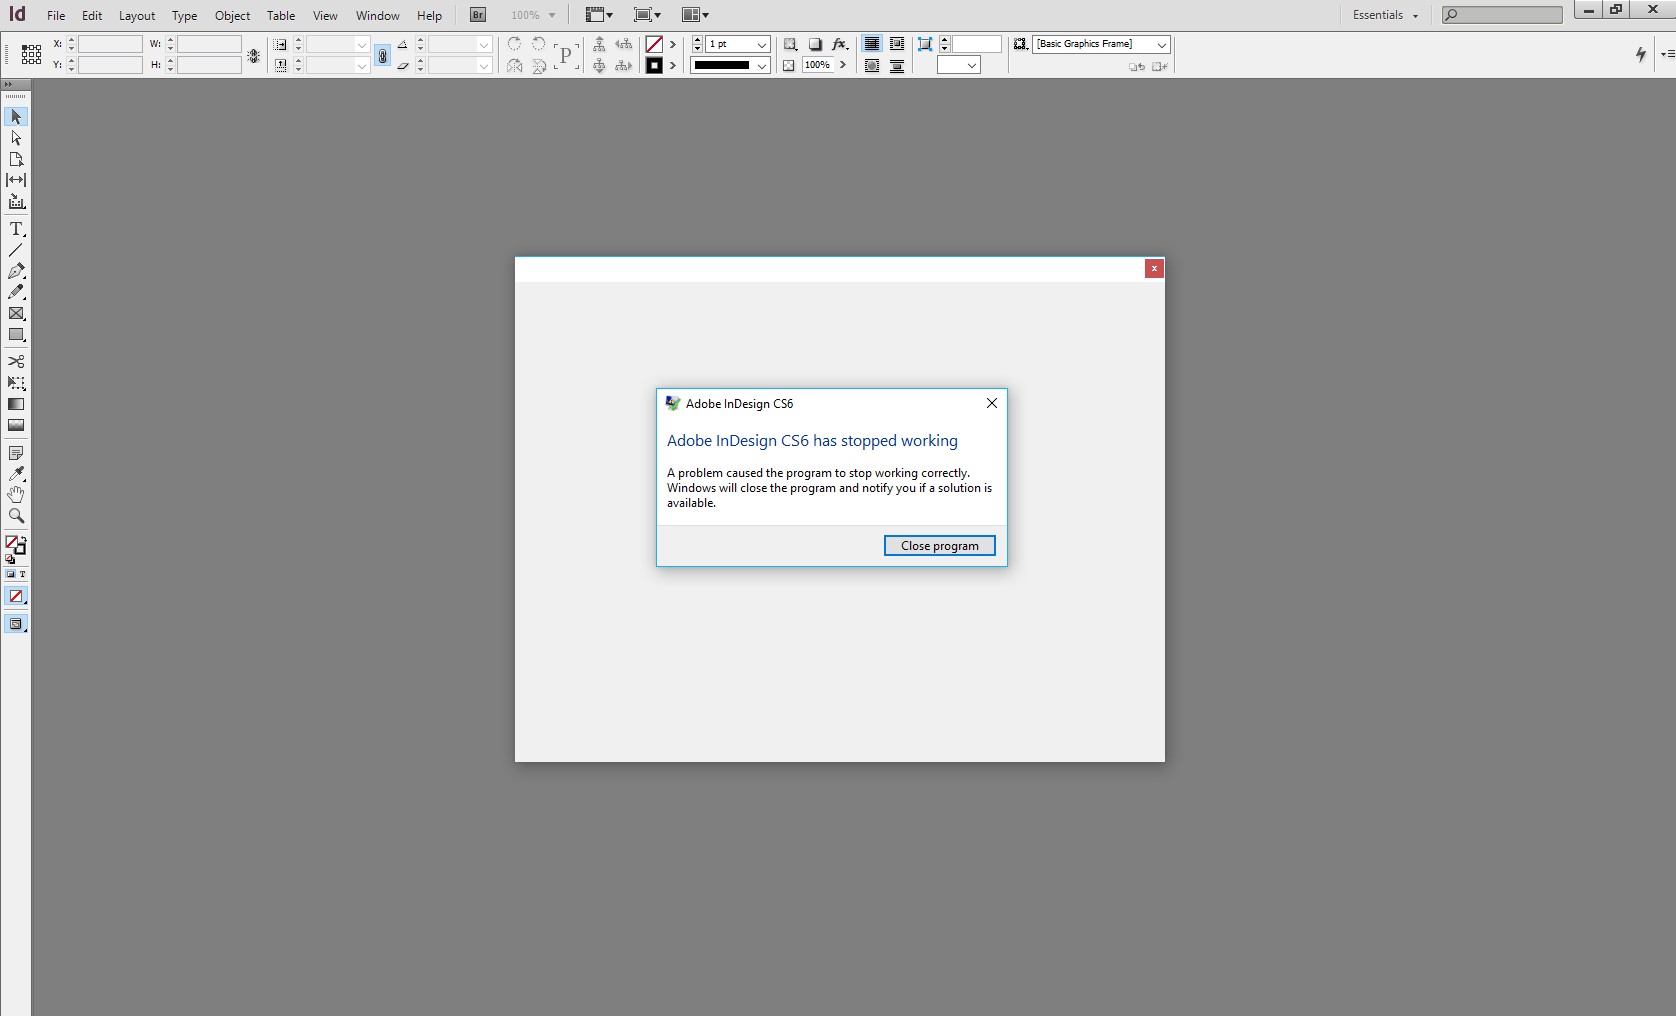Viewport: 1676px width, 1016px height.
Task: Open Adobe Bridge with Br button
Action: pos(478,15)
